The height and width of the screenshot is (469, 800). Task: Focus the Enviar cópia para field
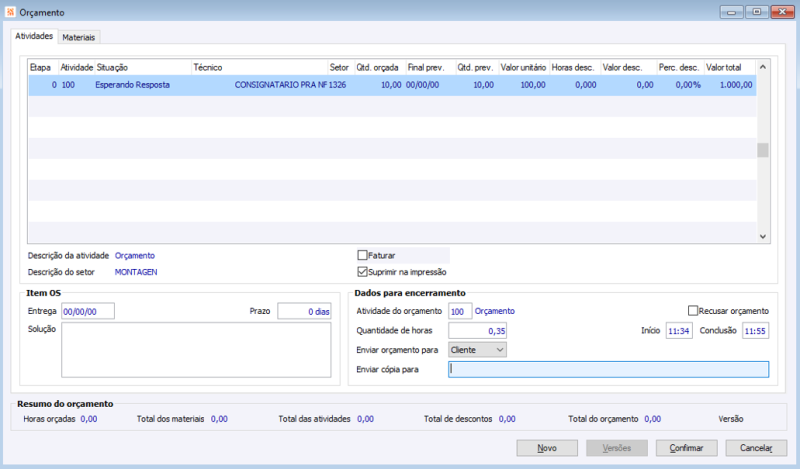click(608, 369)
